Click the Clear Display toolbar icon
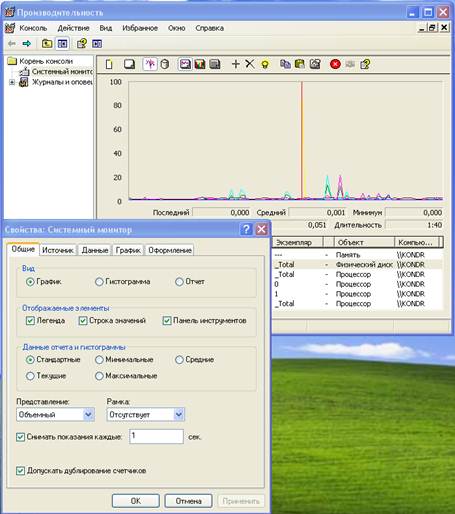Image resolution: width=455 pixels, height=514 pixels. pos(129,64)
